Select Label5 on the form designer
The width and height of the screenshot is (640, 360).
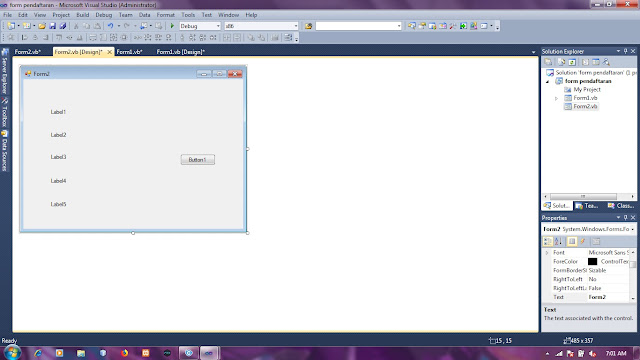pos(58,204)
